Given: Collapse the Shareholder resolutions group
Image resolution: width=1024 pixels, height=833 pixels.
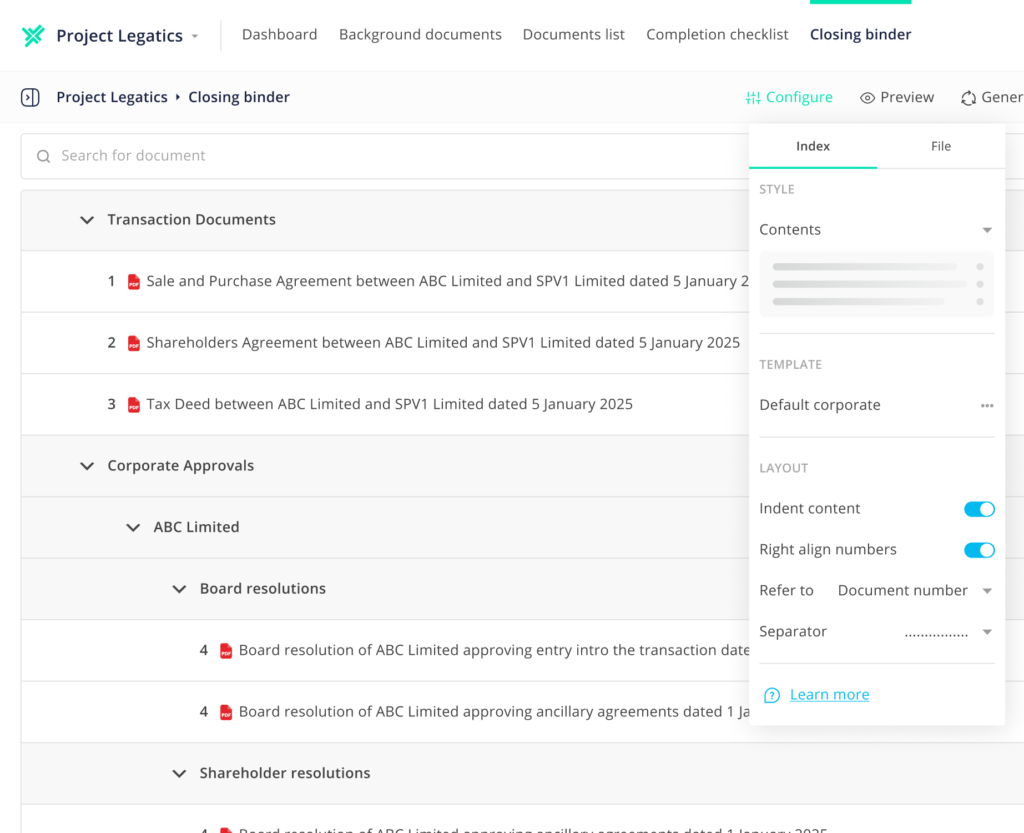Looking at the screenshot, I should coord(180,774).
